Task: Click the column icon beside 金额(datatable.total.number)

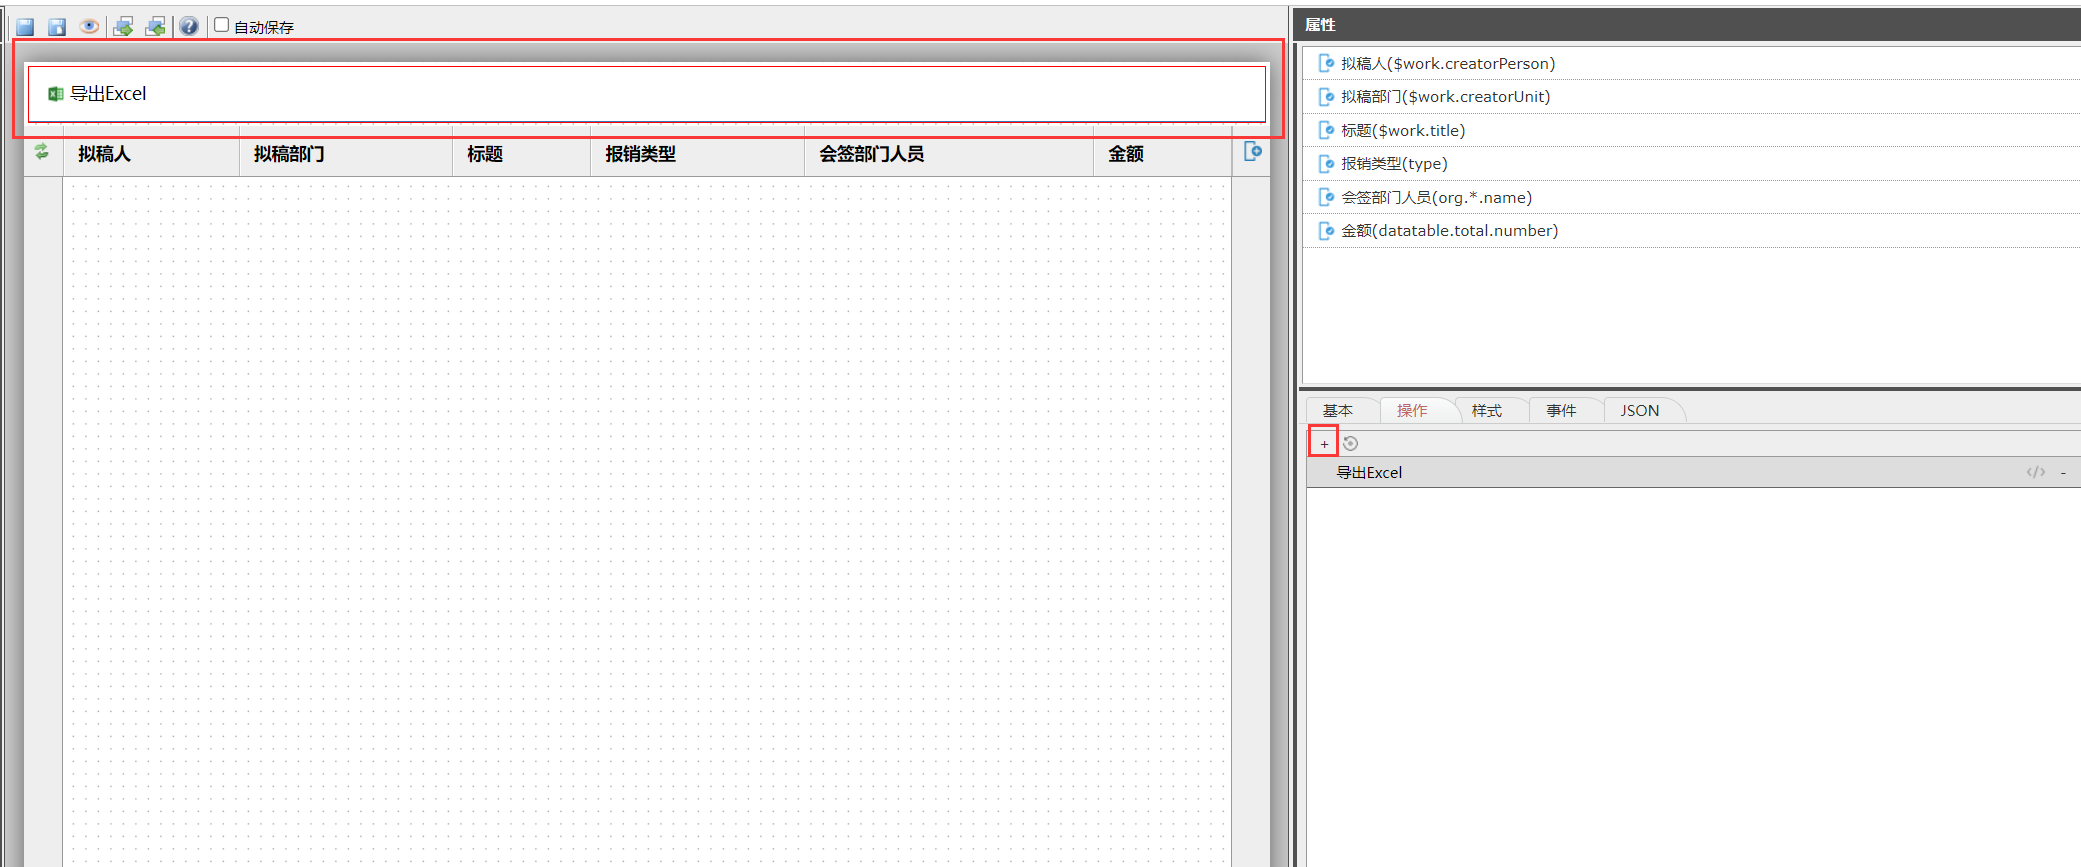Action: (x=1326, y=231)
